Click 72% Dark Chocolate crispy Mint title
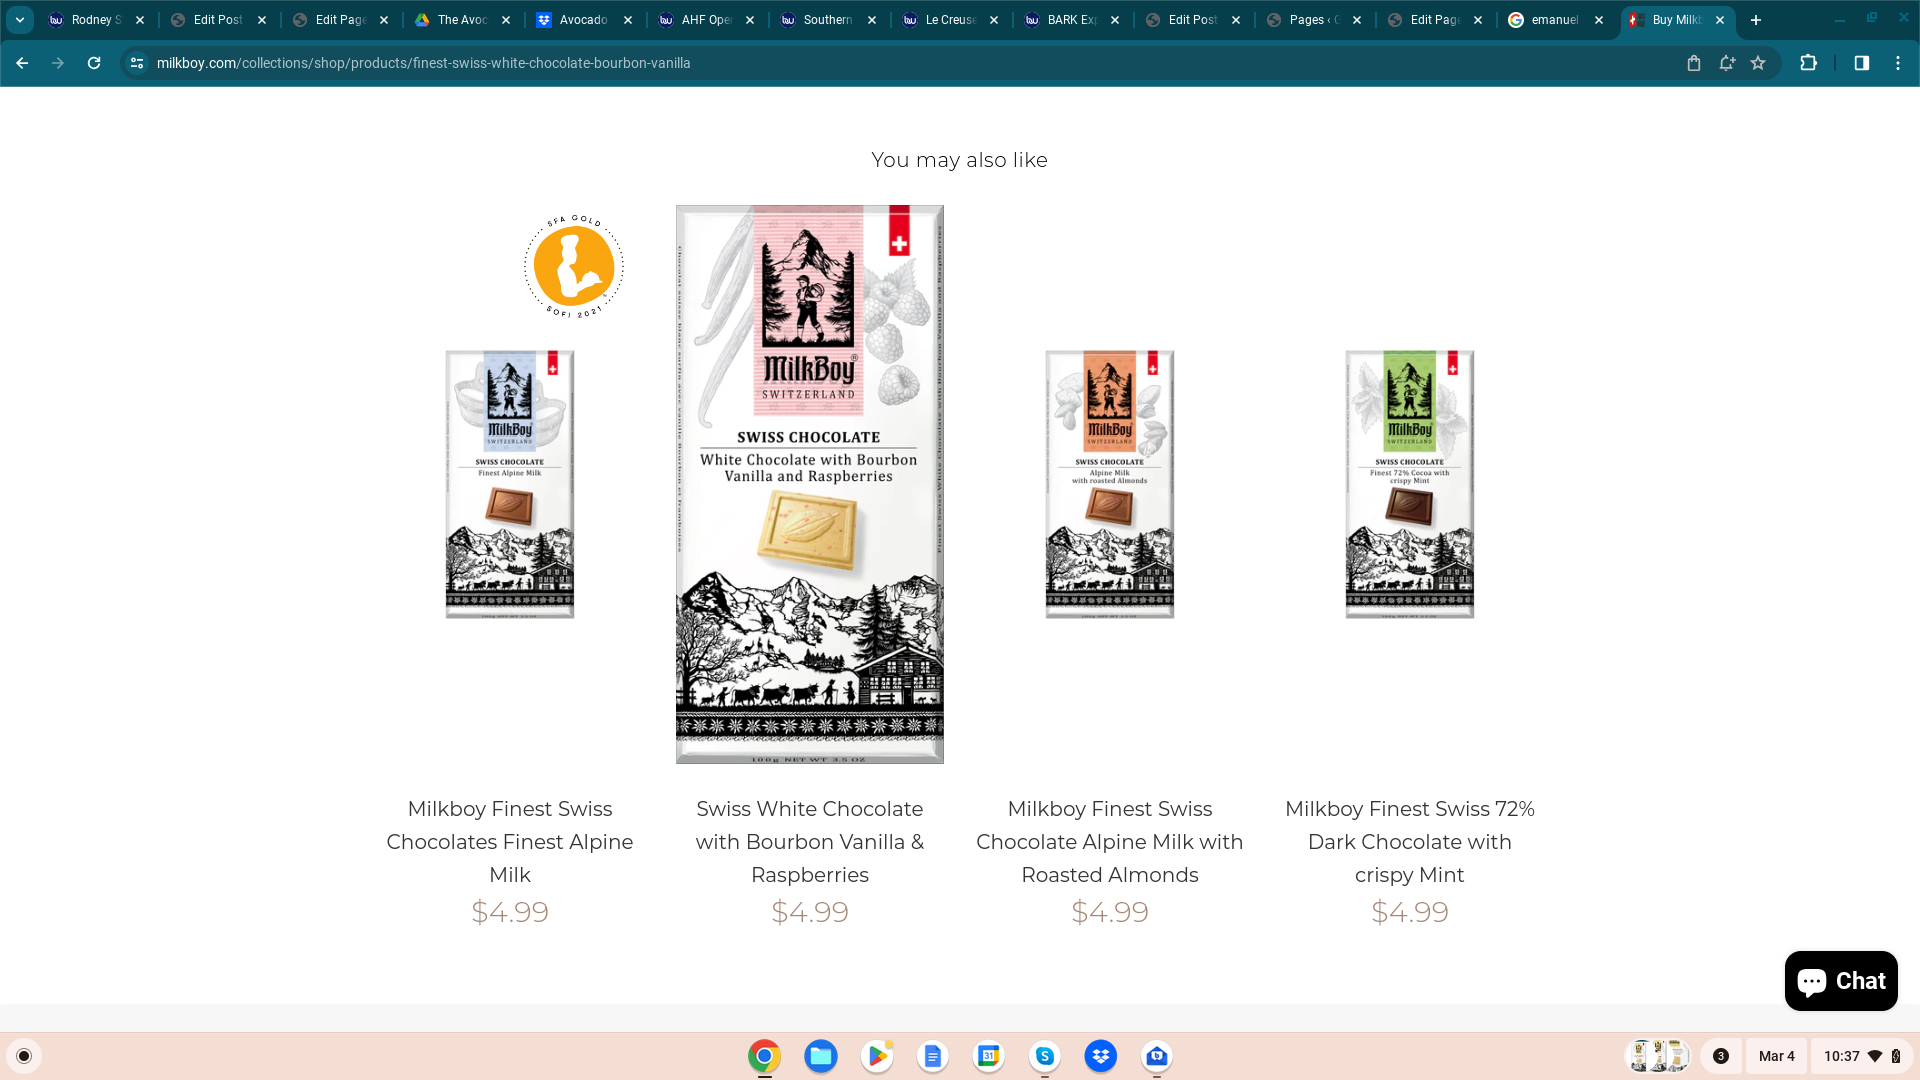This screenshot has height=1080, width=1920. 1410,842
